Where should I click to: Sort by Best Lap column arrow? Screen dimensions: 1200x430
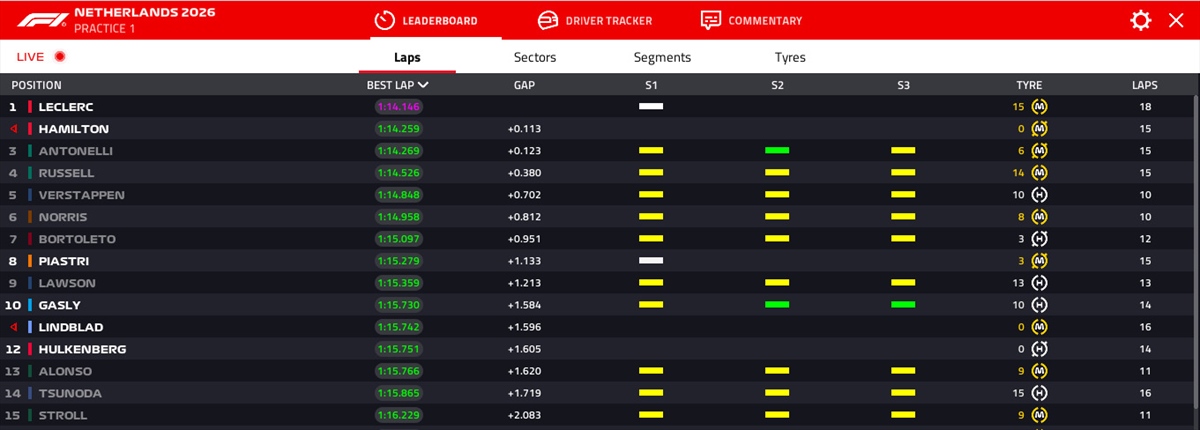(424, 85)
